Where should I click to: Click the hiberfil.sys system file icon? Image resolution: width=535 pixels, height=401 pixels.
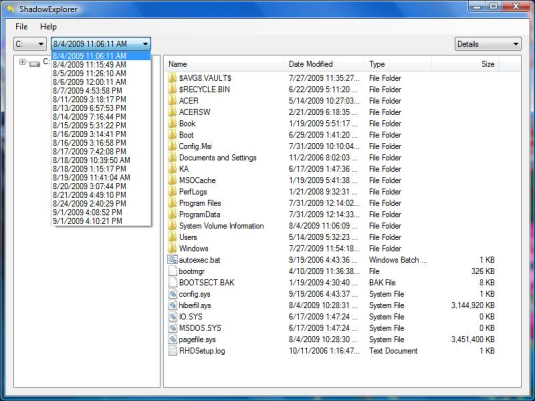(x=172, y=305)
